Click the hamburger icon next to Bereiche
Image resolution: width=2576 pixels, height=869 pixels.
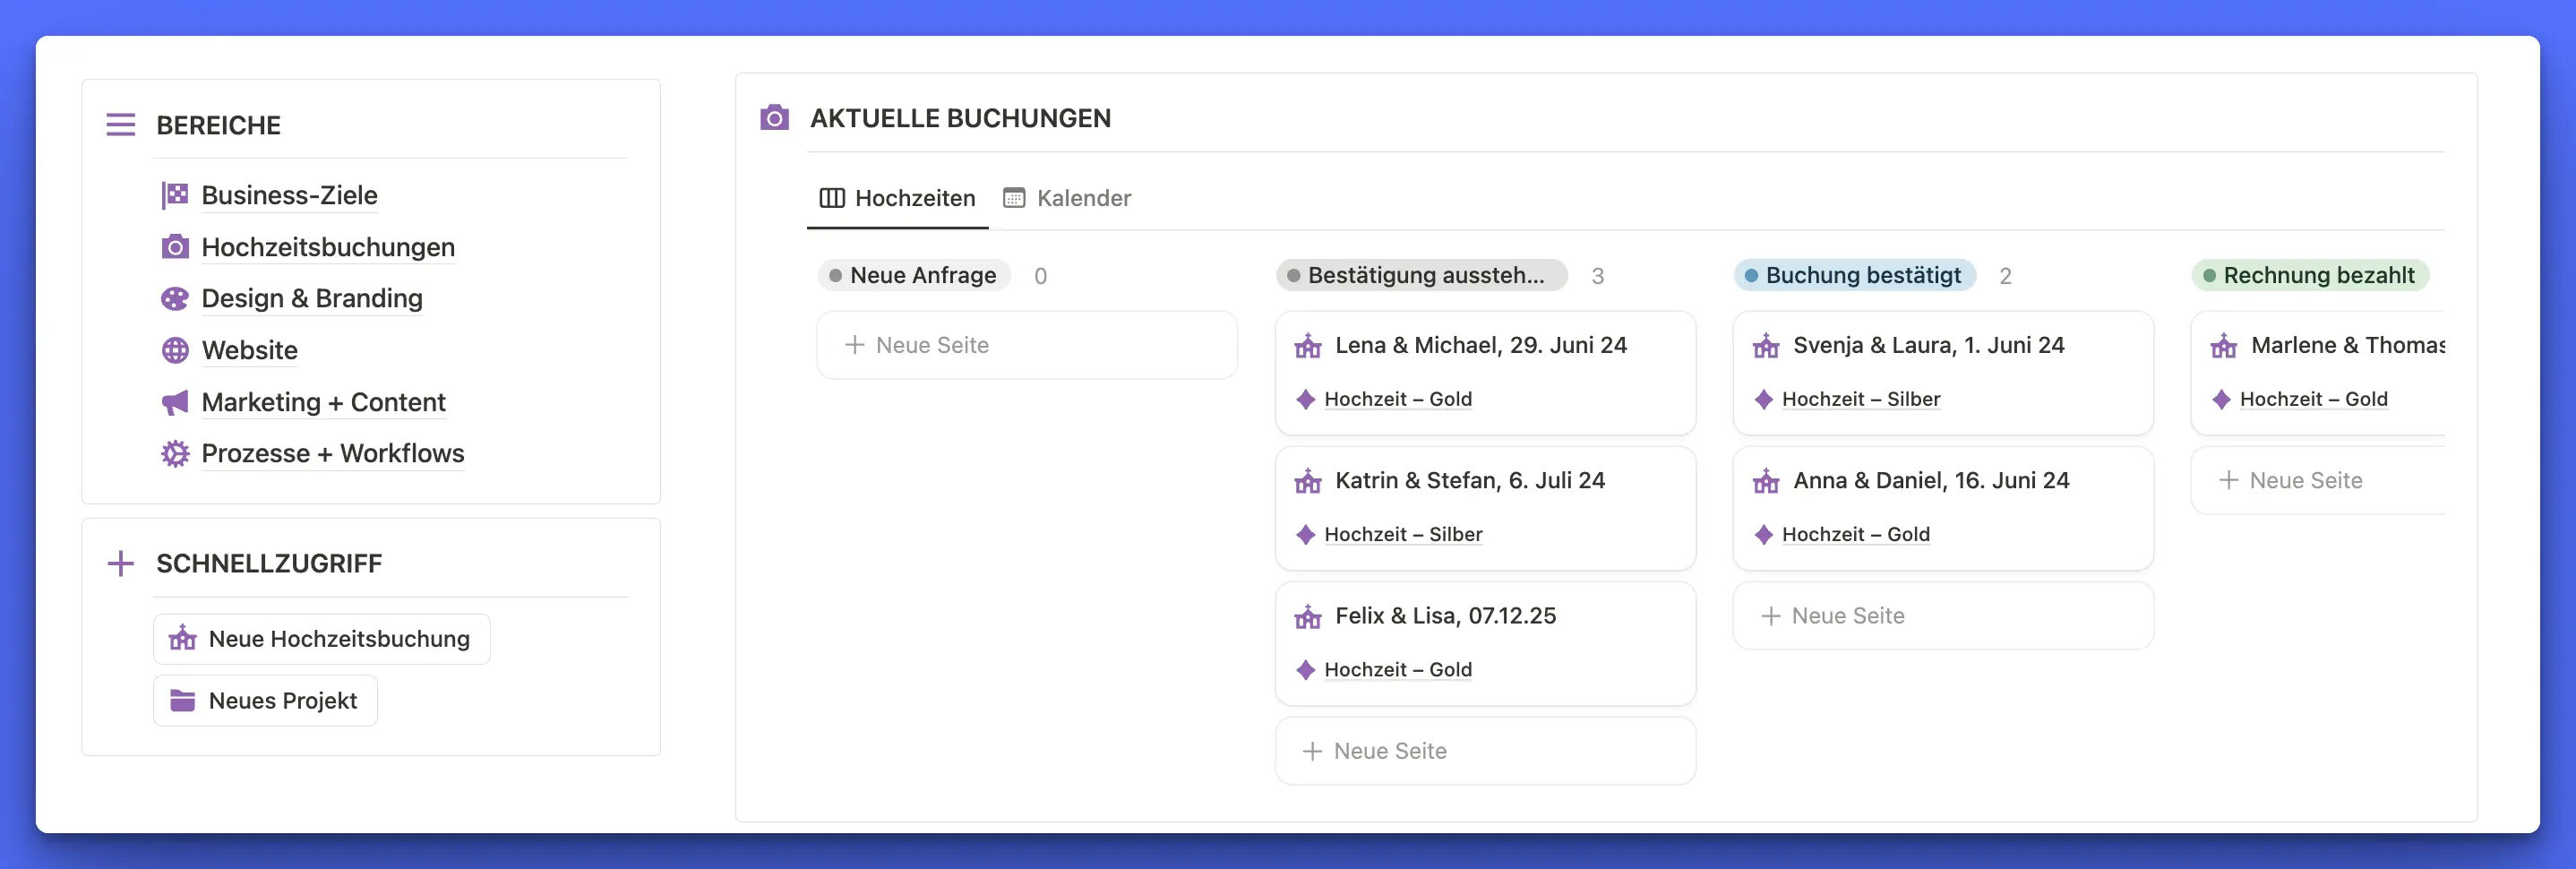pos(121,125)
